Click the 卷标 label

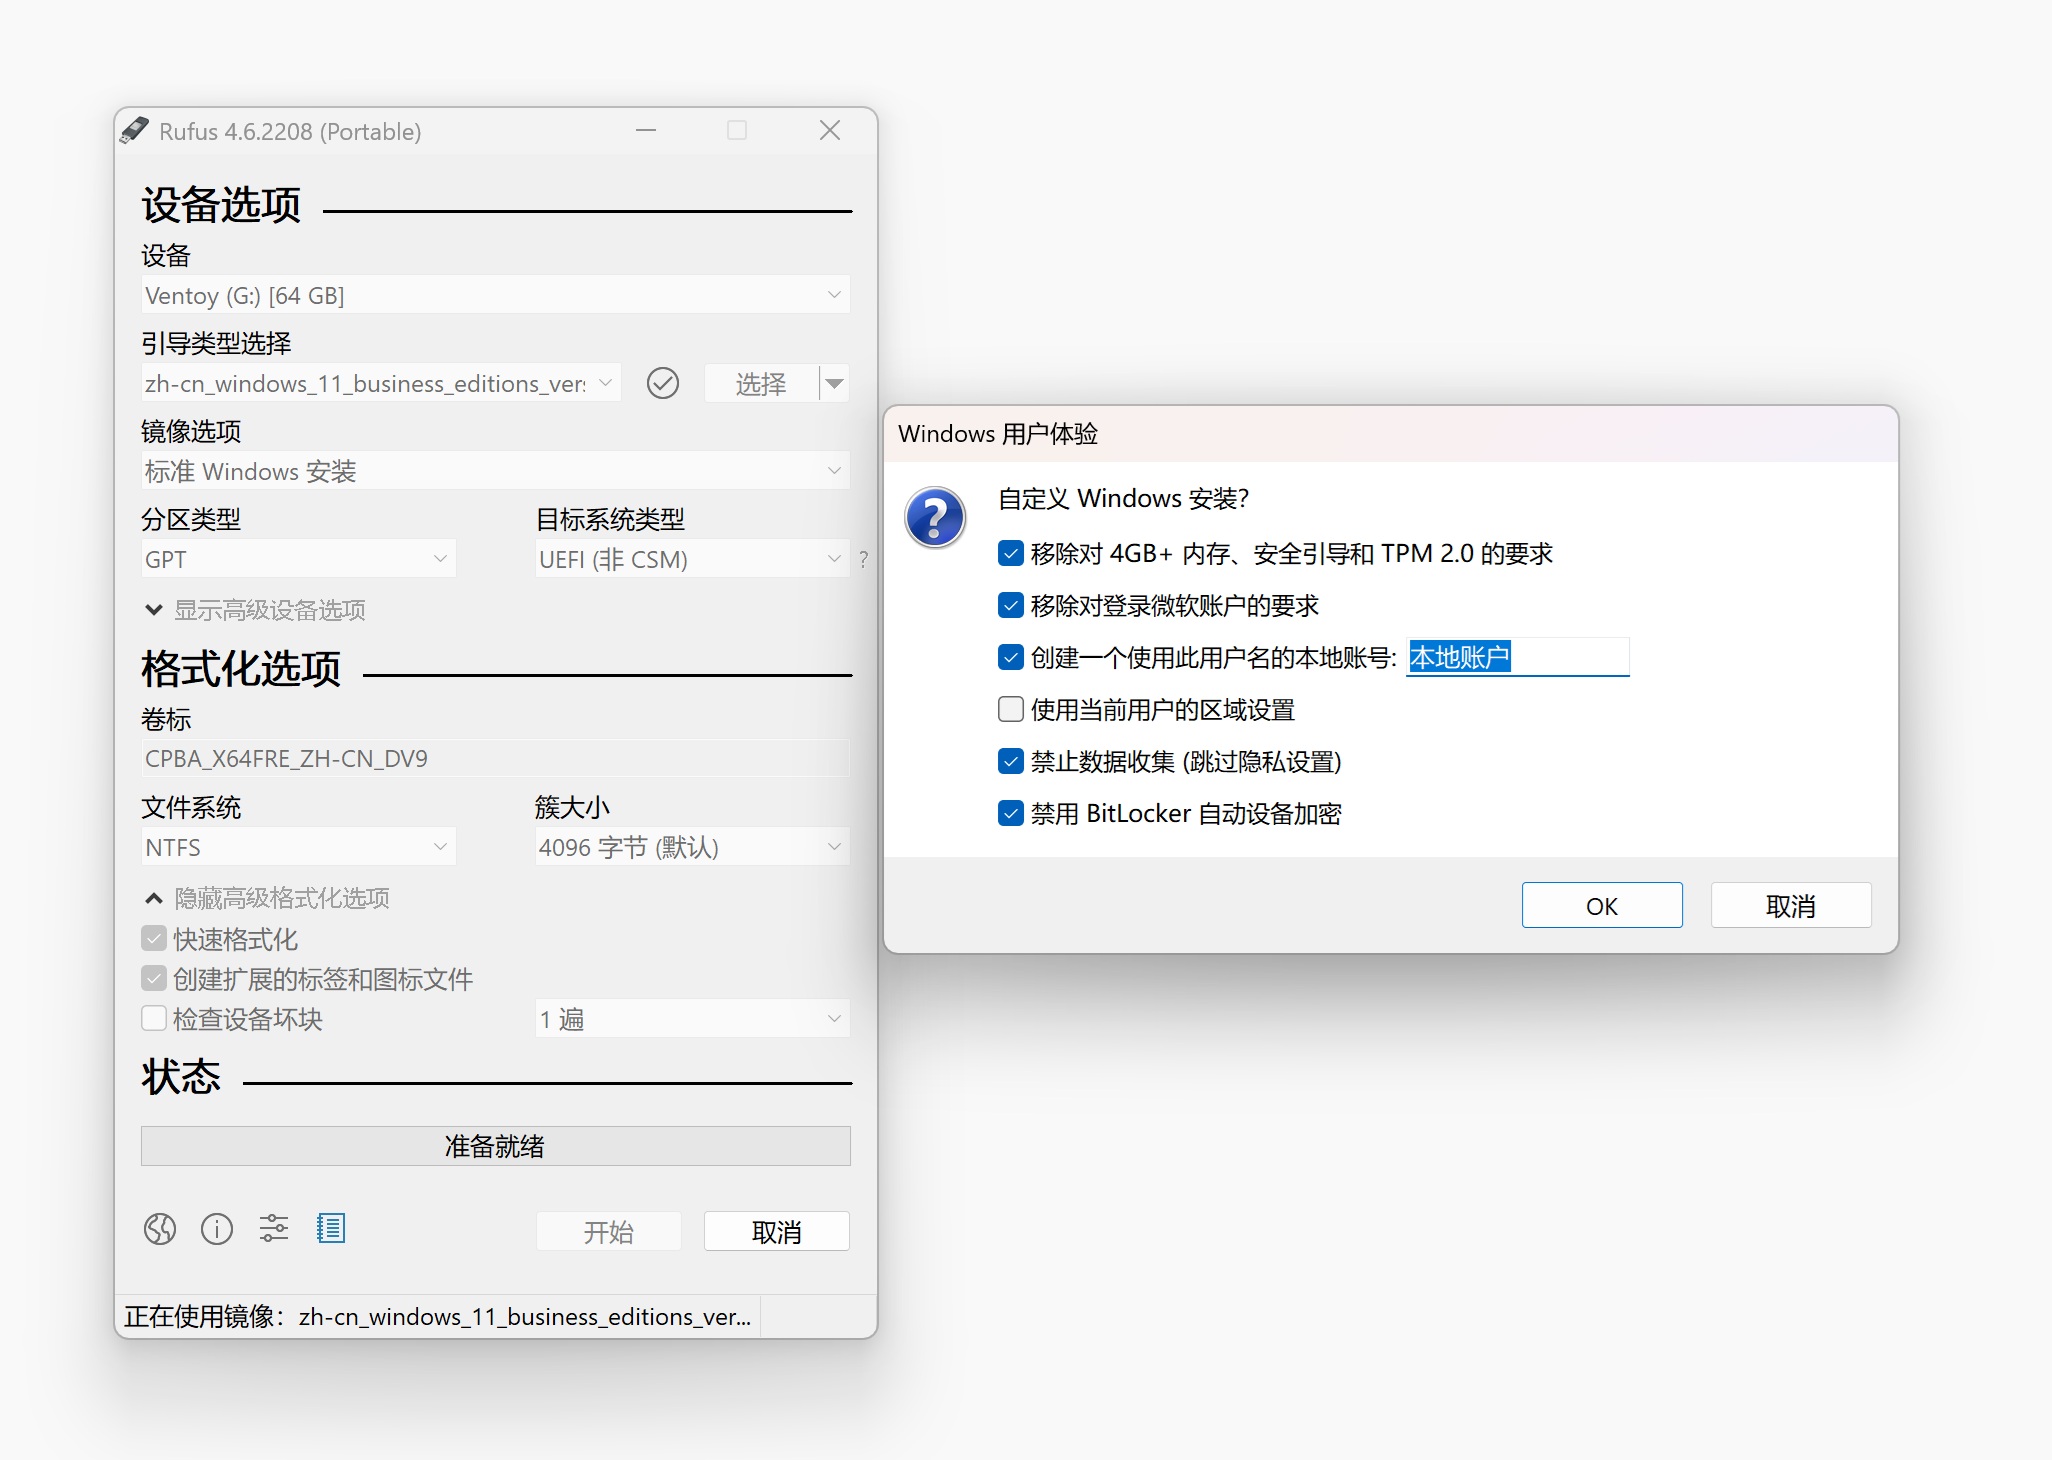(166, 720)
